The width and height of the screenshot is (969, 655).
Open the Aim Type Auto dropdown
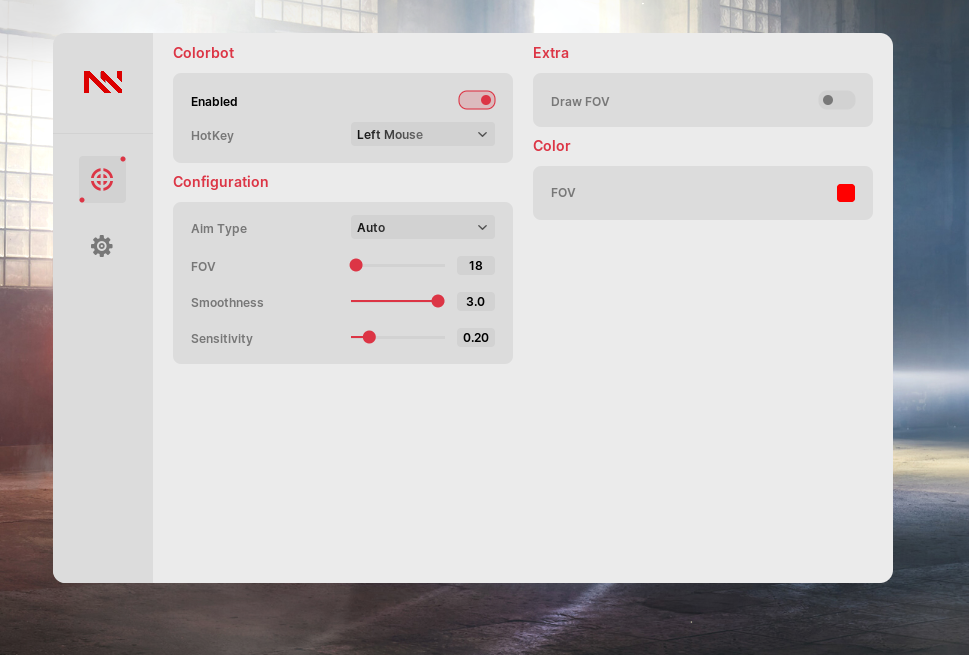pos(422,228)
